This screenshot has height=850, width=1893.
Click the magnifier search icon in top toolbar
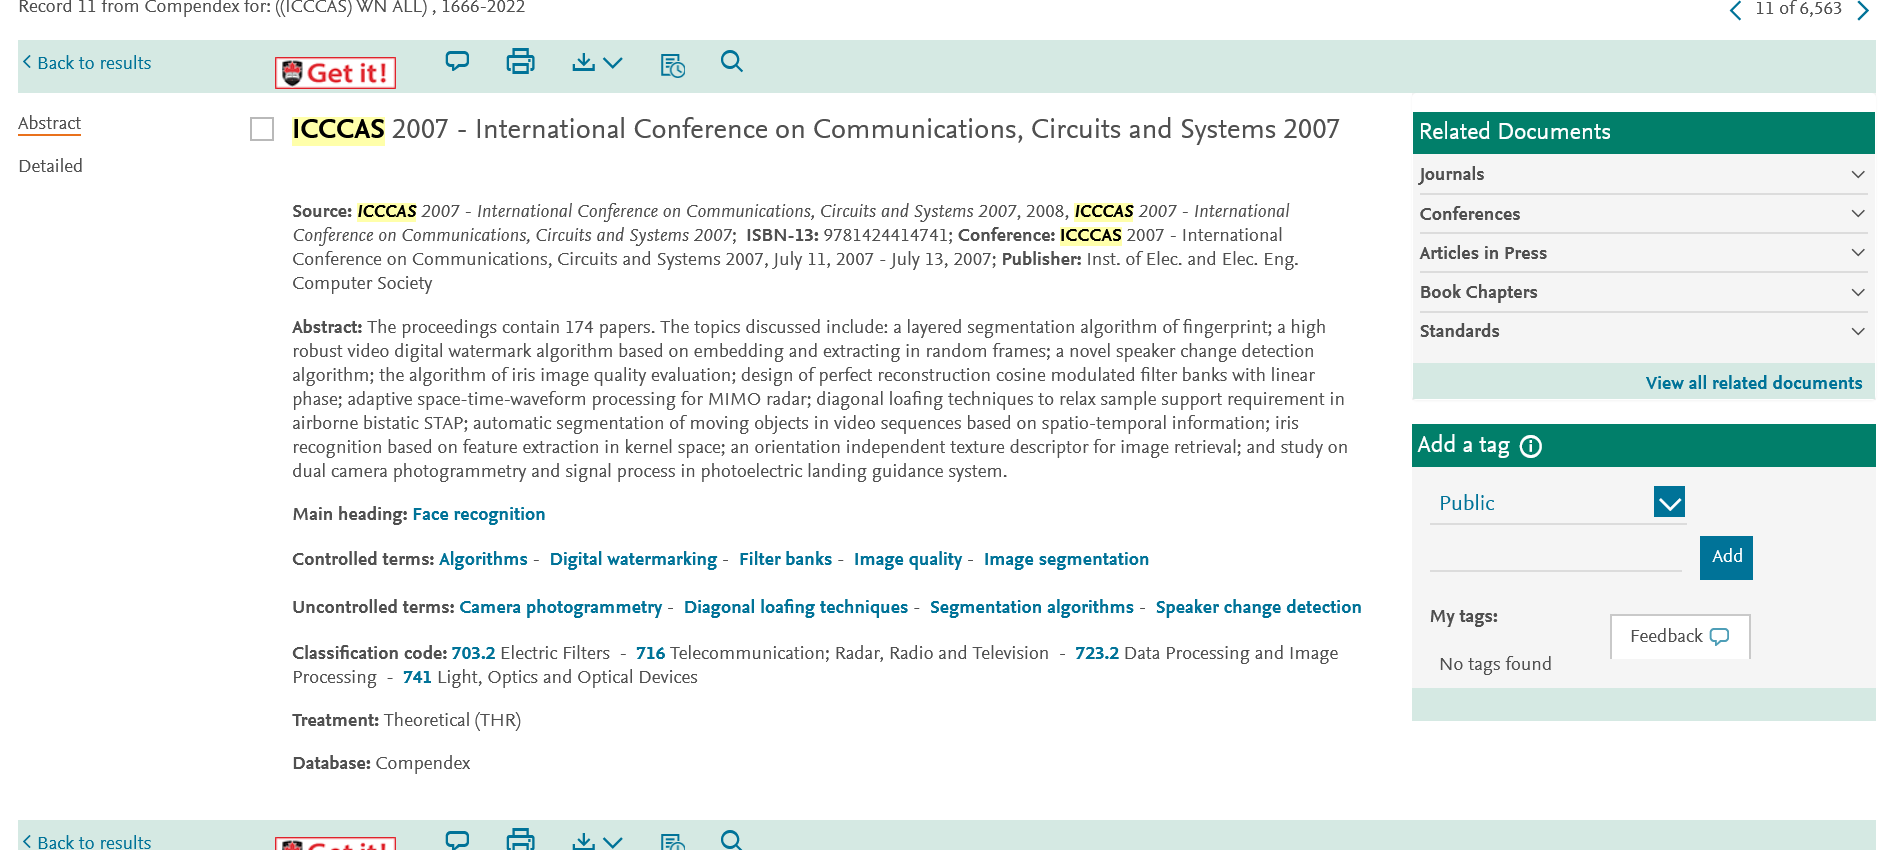coord(732,62)
